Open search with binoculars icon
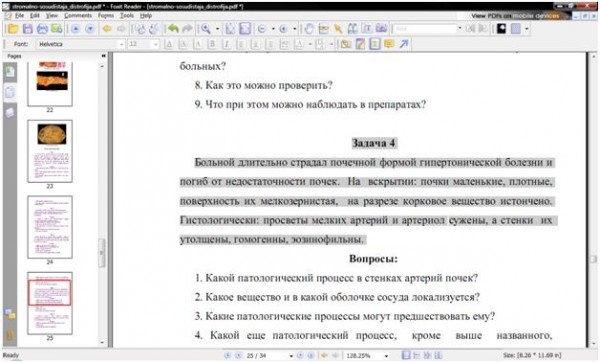Image resolution: width=600 pixels, height=363 pixels. [352, 29]
